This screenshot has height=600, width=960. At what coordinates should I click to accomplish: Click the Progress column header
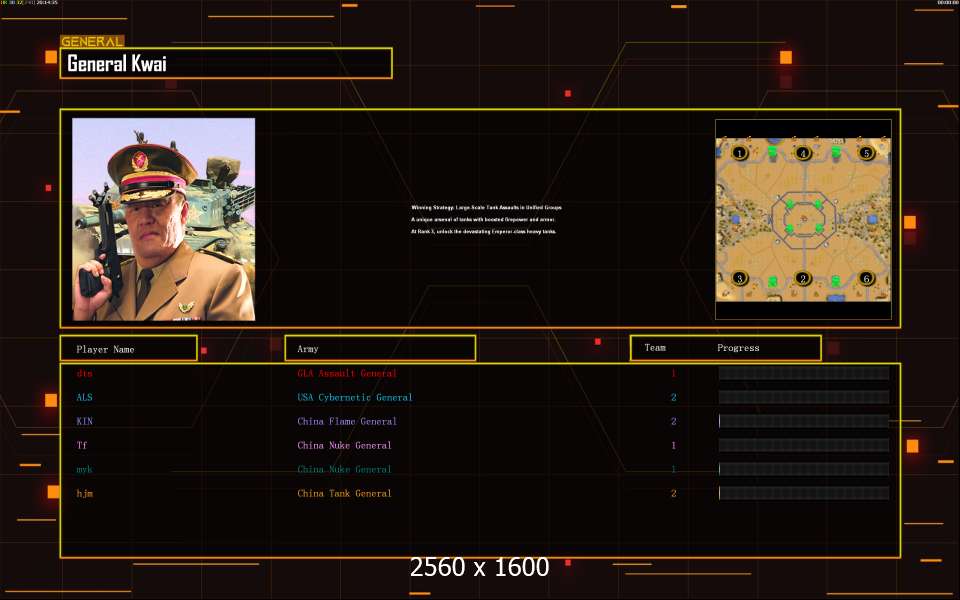point(738,348)
